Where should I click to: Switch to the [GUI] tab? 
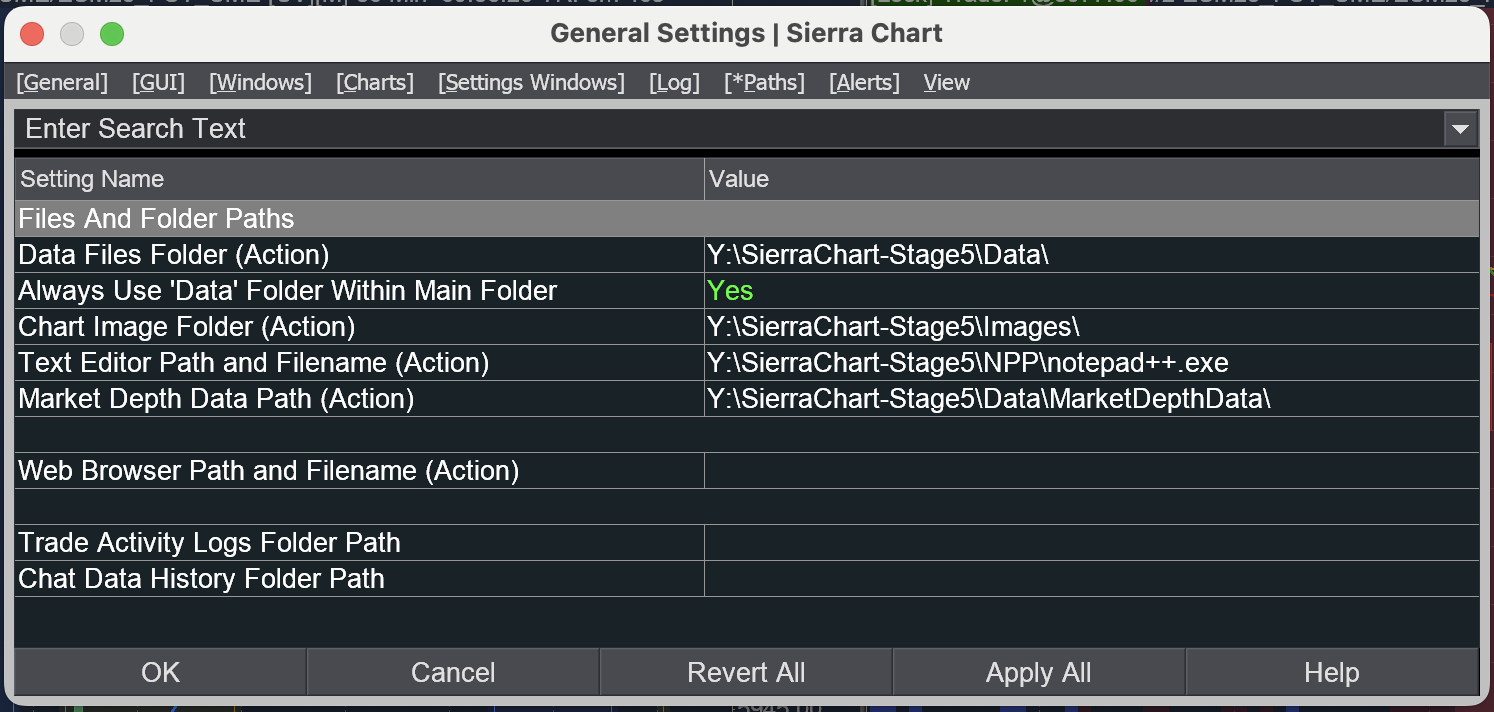click(x=158, y=82)
